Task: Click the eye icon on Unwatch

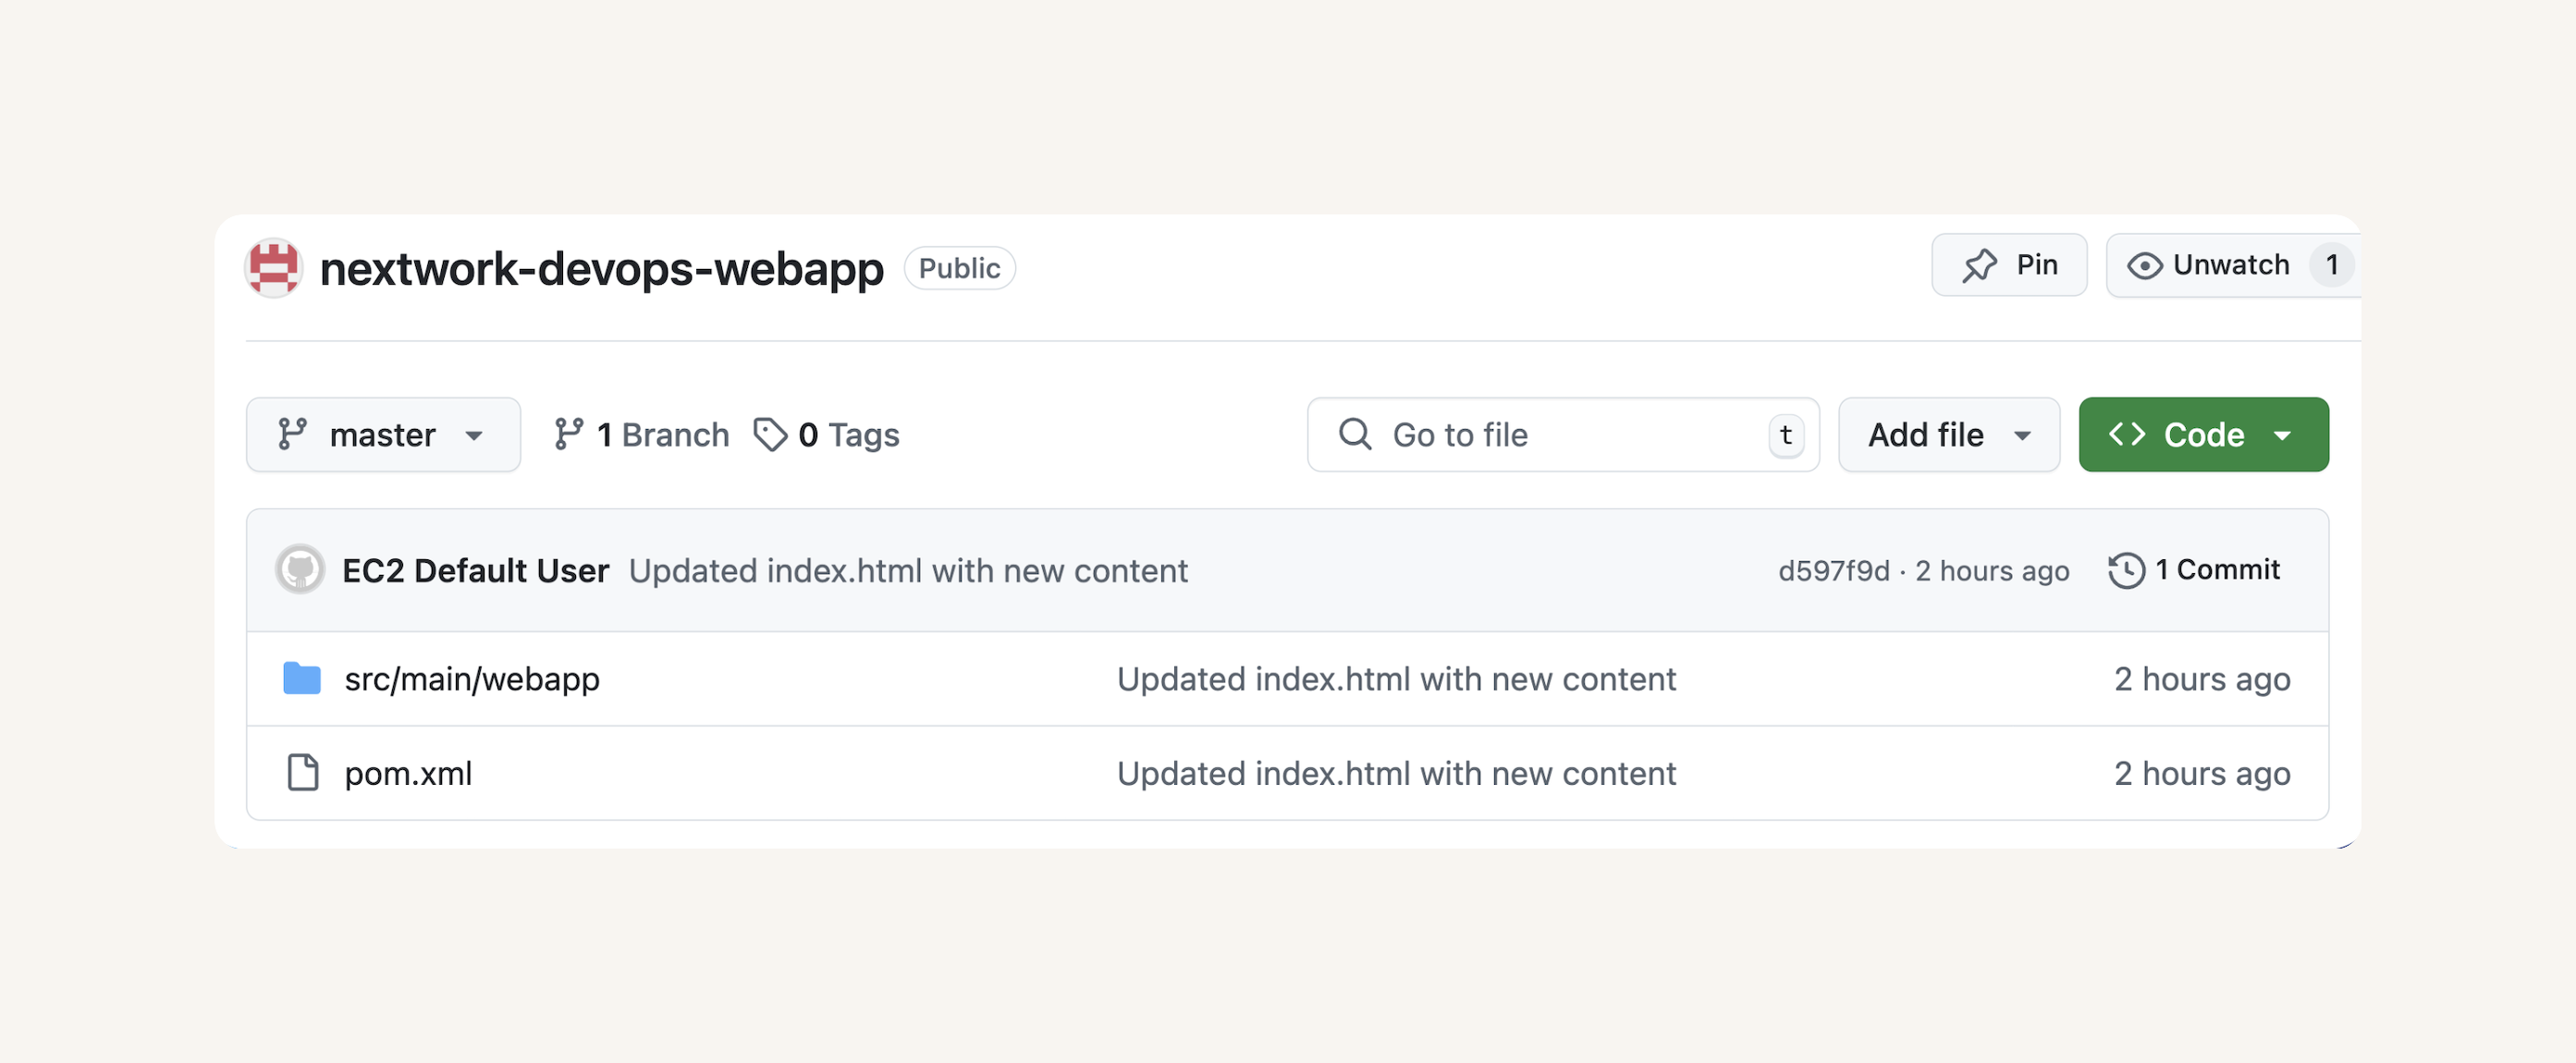Action: (x=2144, y=266)
